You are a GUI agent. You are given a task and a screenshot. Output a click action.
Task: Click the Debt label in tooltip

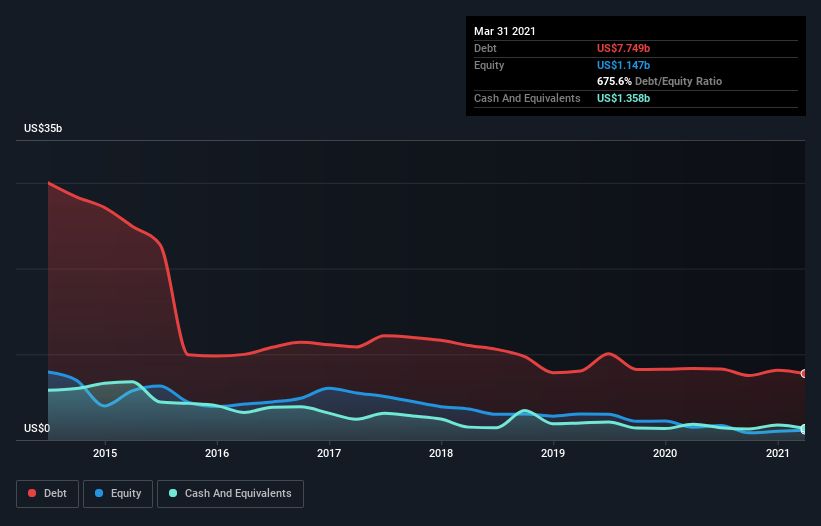(x=485, y=48)
